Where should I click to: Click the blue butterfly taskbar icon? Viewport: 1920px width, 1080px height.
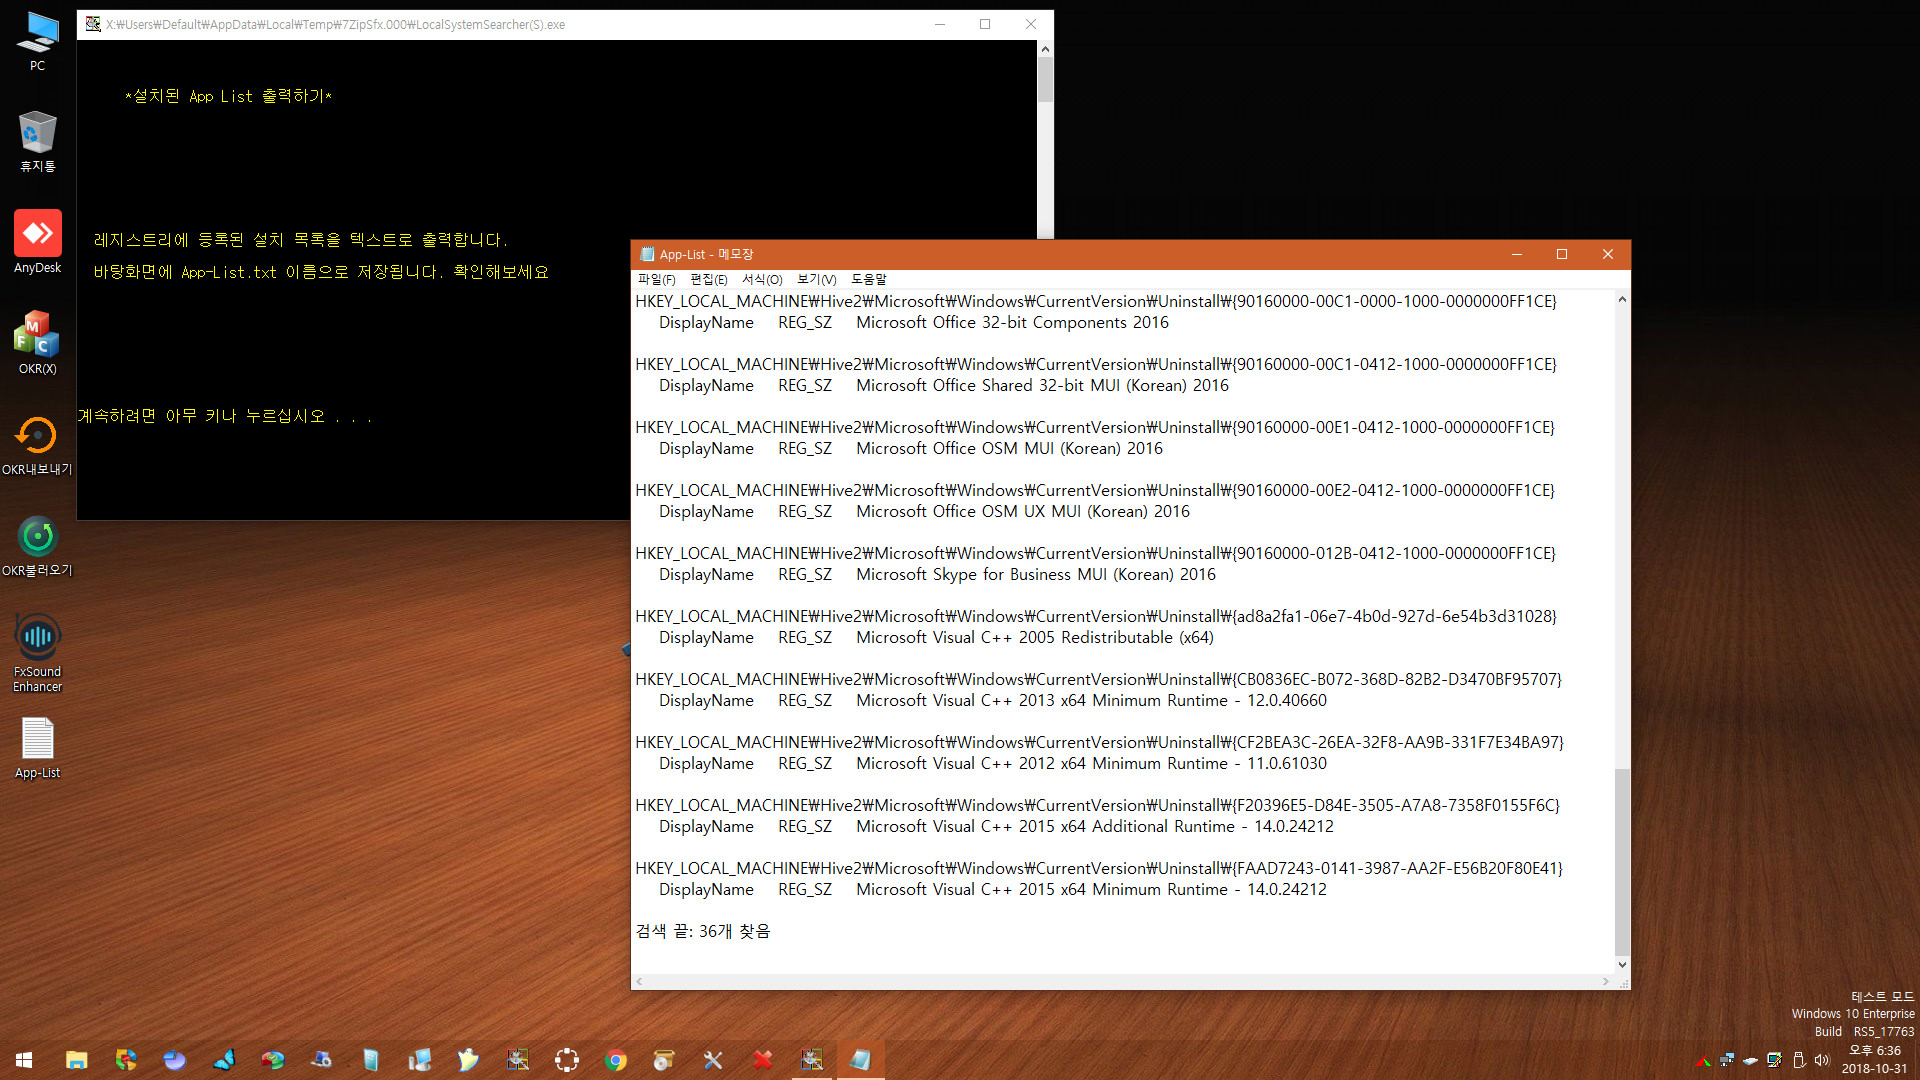pyautogui.click(x=224, y=1060)
